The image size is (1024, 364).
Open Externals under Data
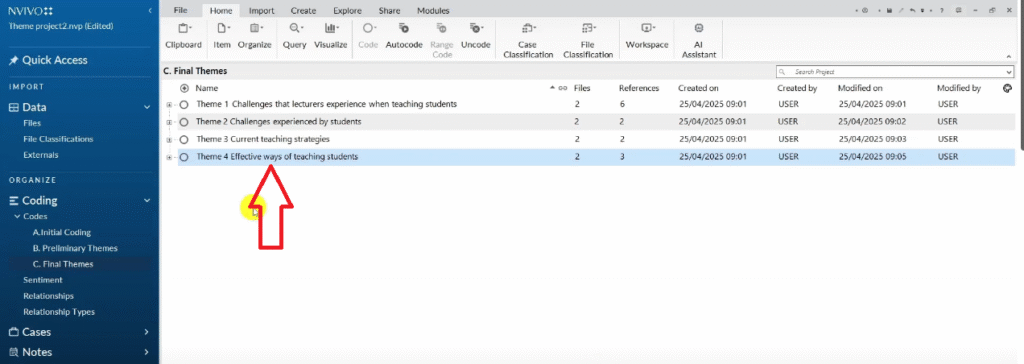[x=40, y=155]
